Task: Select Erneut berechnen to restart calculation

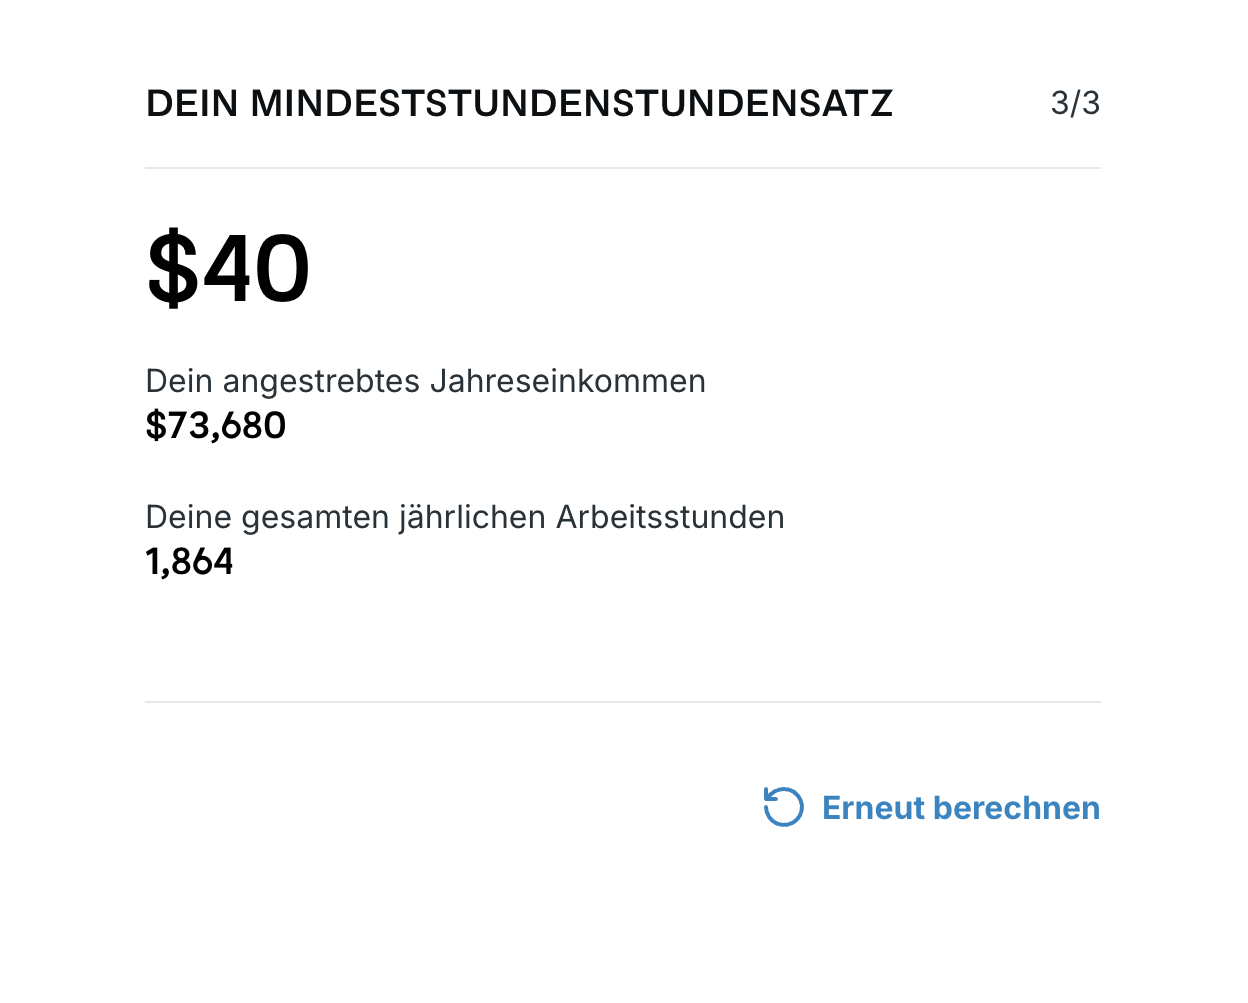Action: (x=959, y=807)
